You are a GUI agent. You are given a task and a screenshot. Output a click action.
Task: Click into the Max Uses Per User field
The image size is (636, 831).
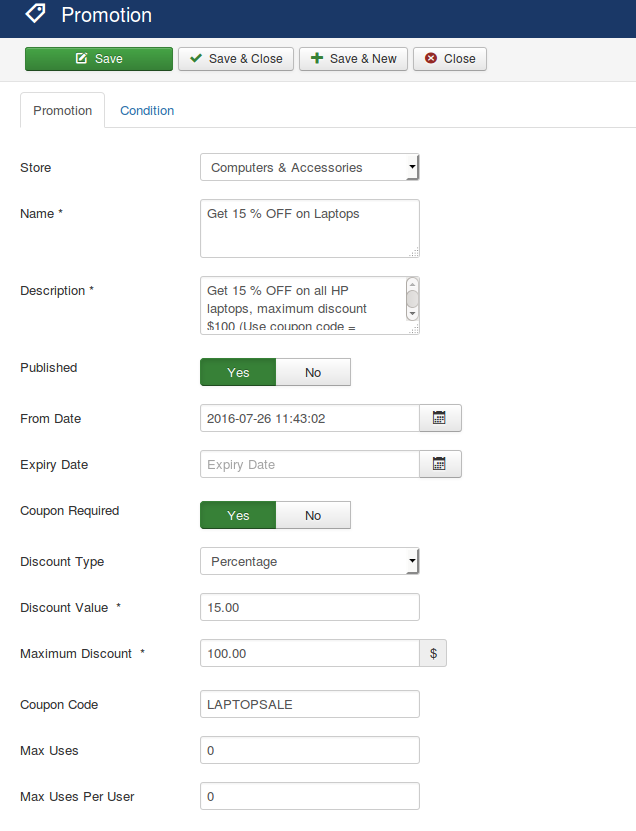309,796
